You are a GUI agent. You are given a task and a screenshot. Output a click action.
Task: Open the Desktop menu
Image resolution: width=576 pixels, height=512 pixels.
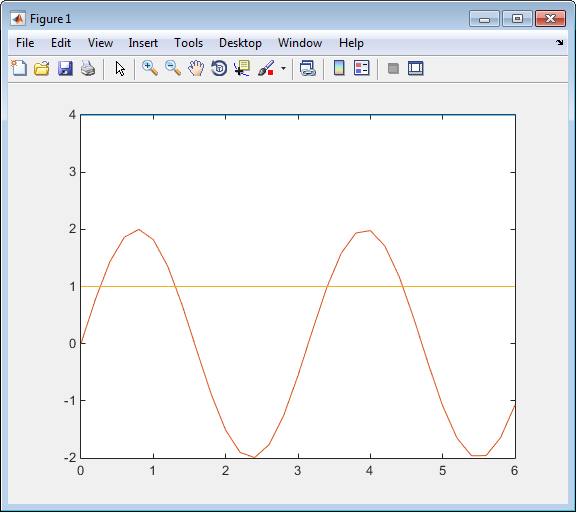[x=240, y=43]
